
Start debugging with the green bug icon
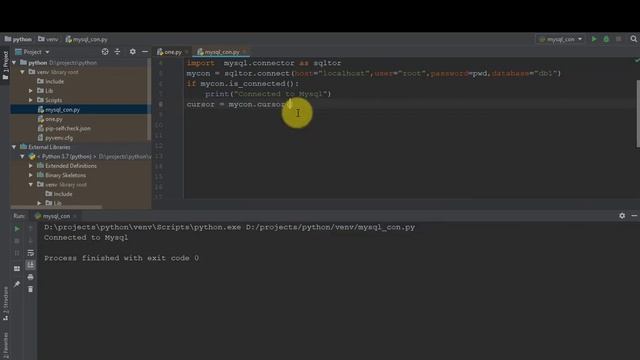606,39
